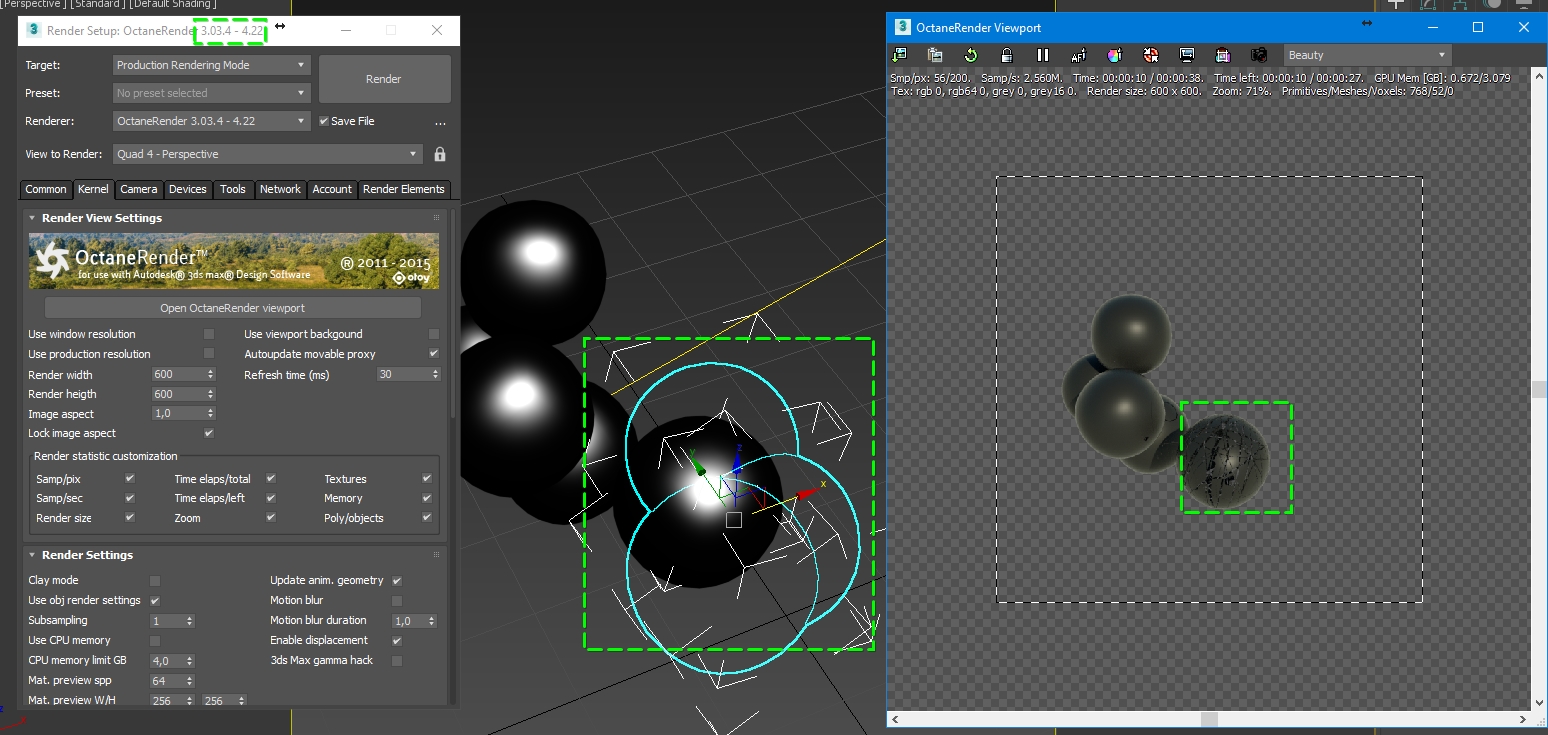Click the camera icon in the viewport toolbar

click(1259, 55)
